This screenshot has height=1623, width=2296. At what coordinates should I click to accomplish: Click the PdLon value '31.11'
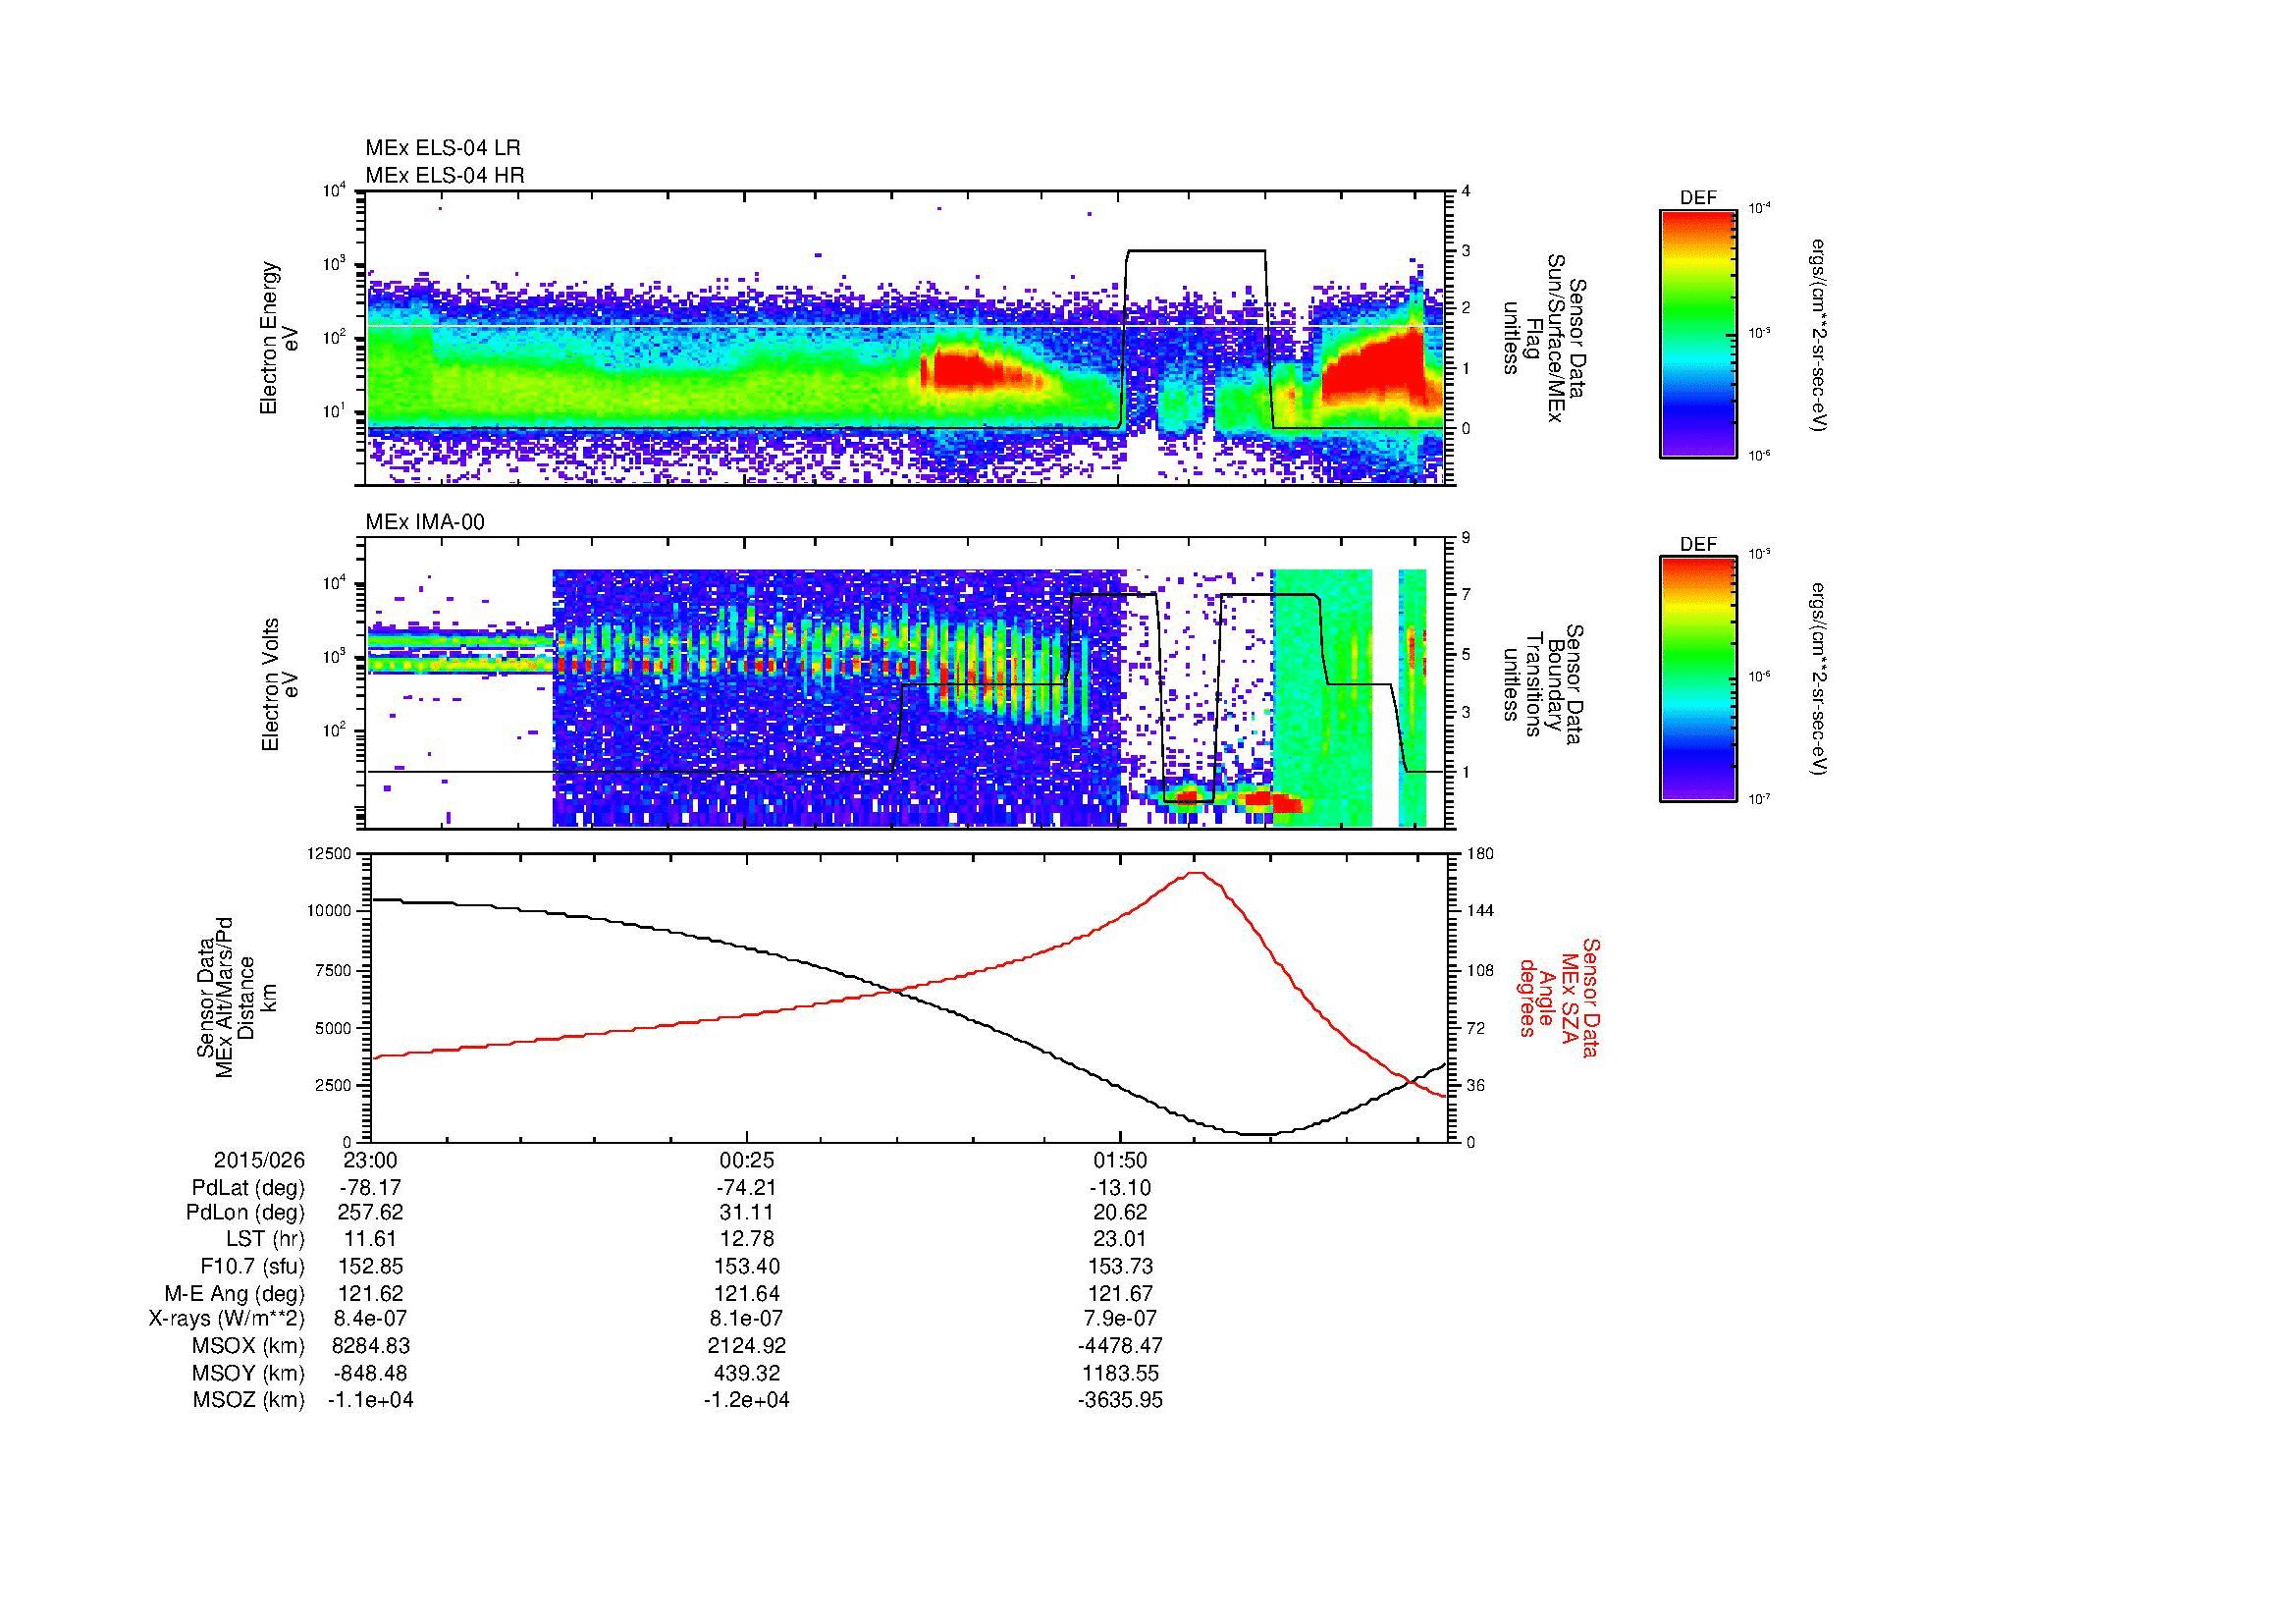[x=746, y=1212]
